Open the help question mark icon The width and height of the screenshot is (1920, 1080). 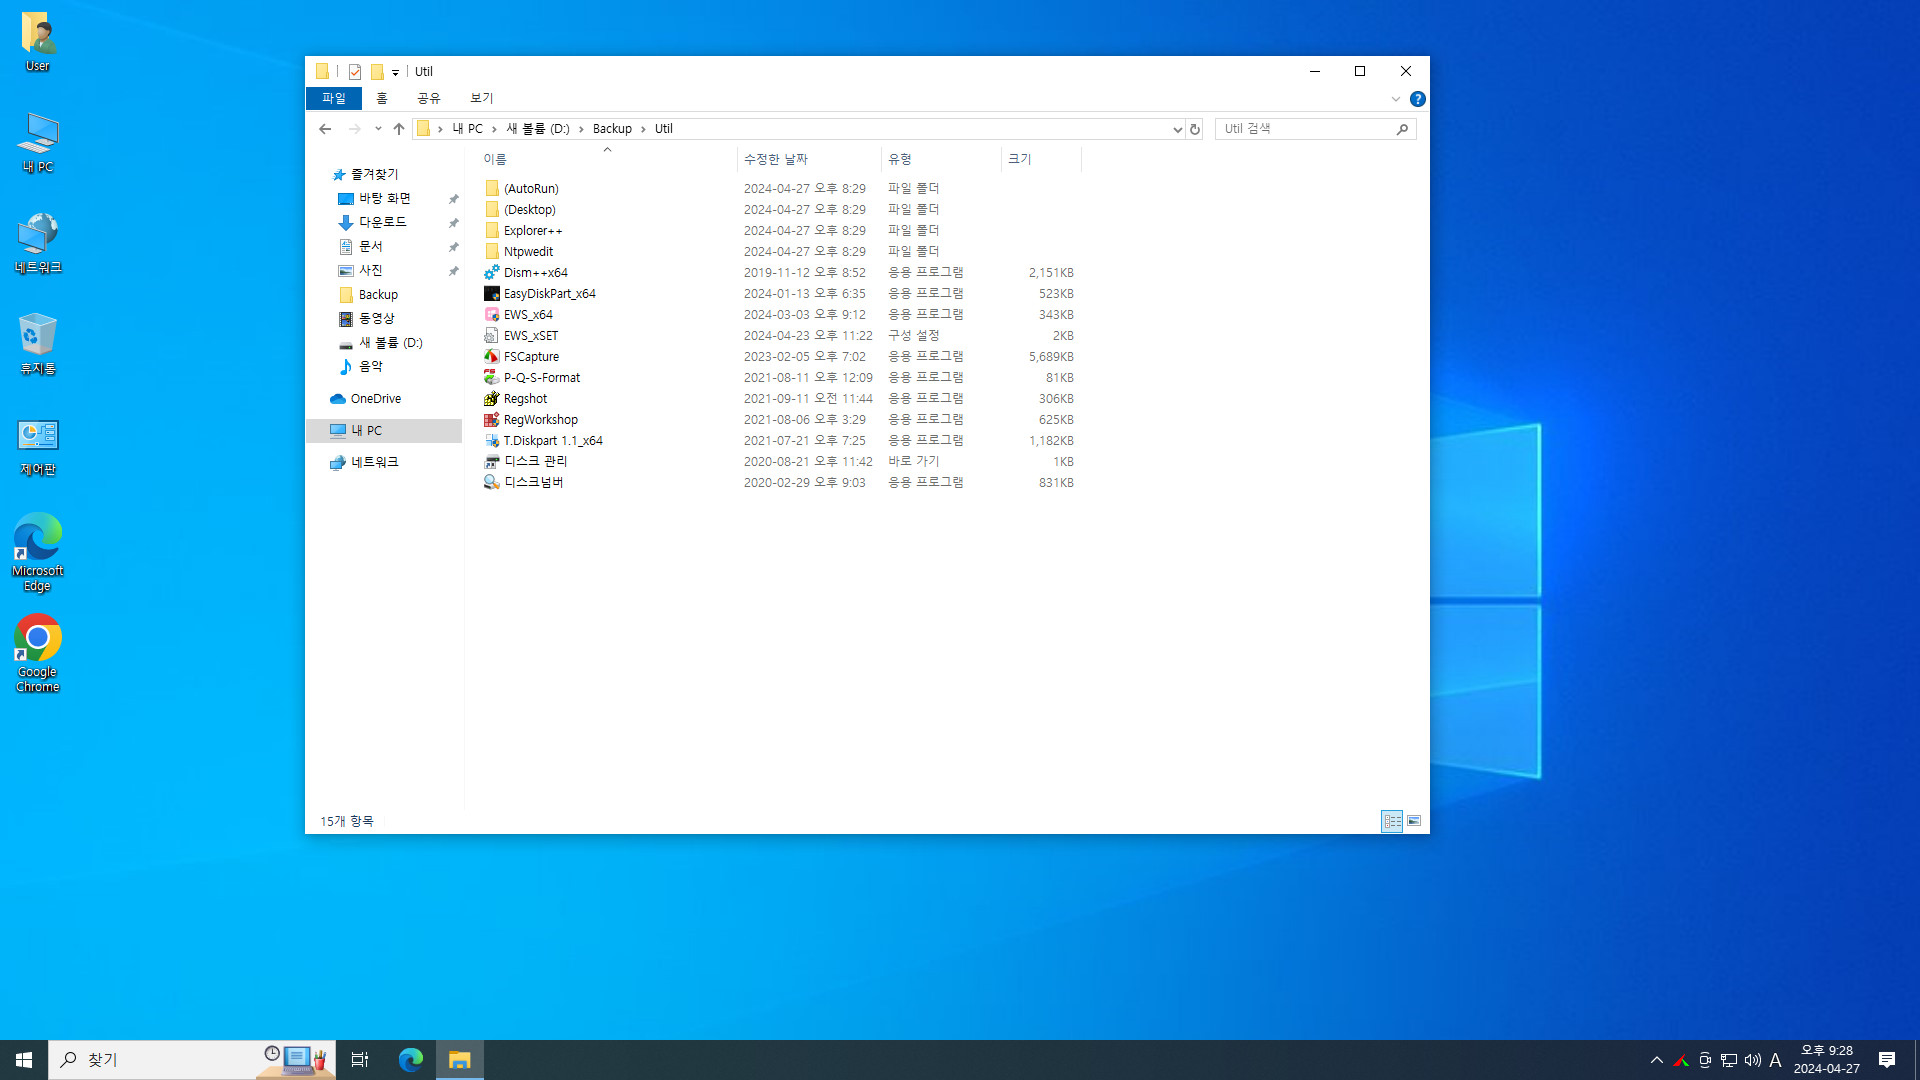[x=1417, y=99]
